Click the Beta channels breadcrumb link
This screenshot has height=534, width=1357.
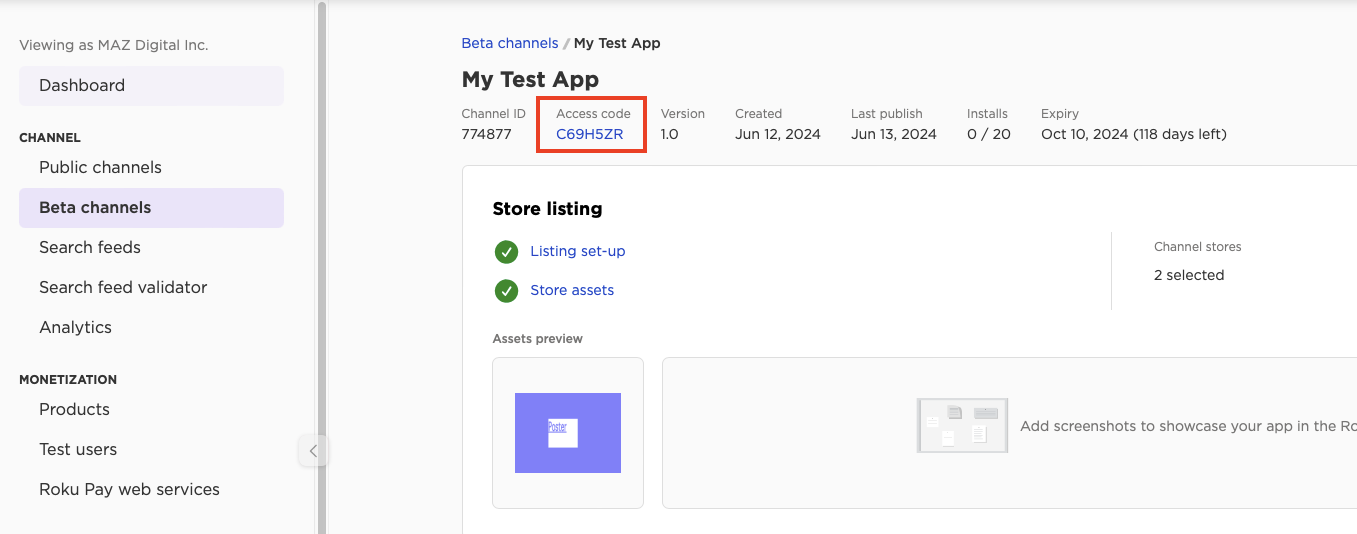coord(509,43)
